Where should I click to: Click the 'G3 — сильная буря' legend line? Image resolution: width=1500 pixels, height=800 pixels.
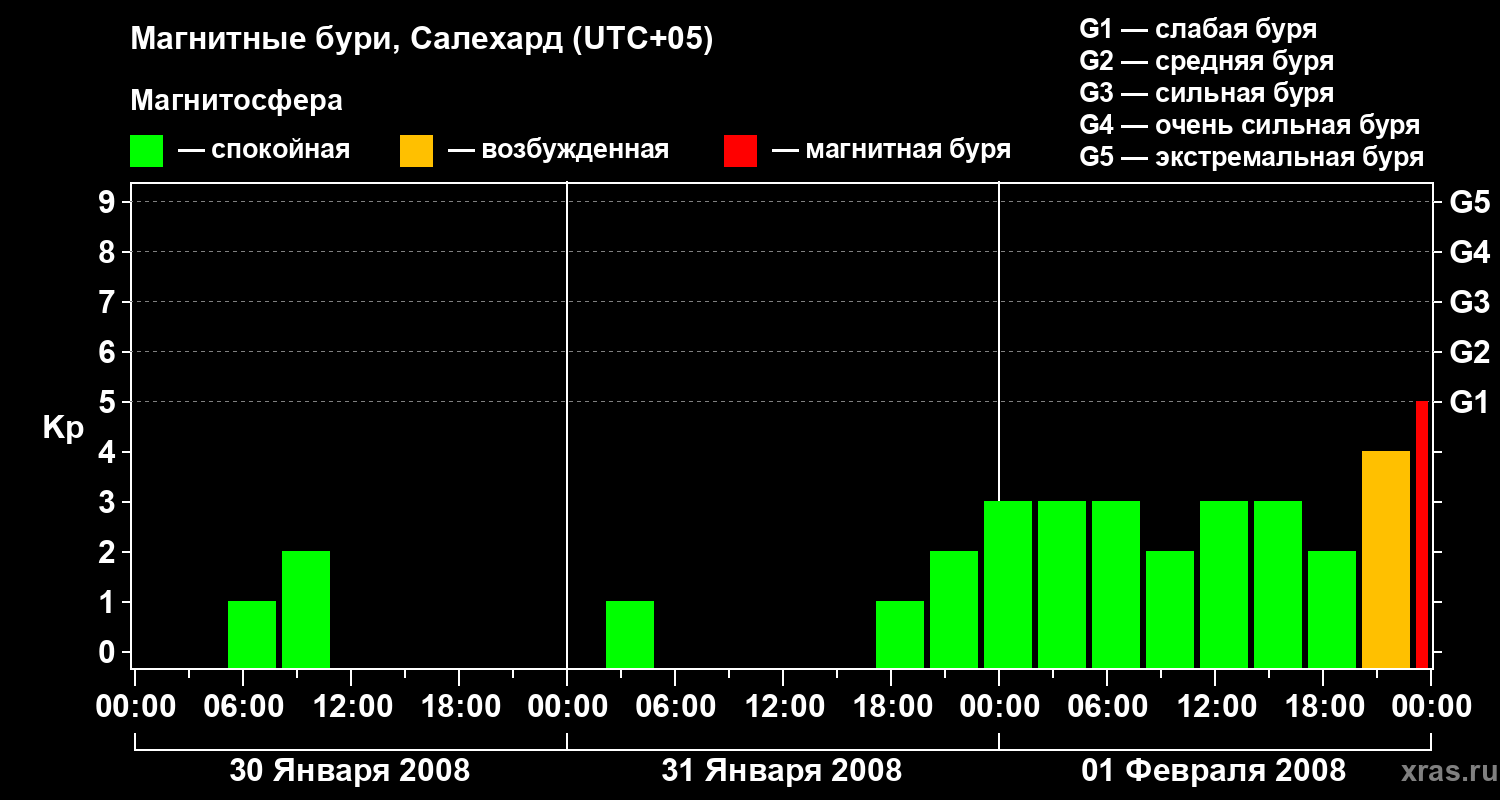(1206, 93)
